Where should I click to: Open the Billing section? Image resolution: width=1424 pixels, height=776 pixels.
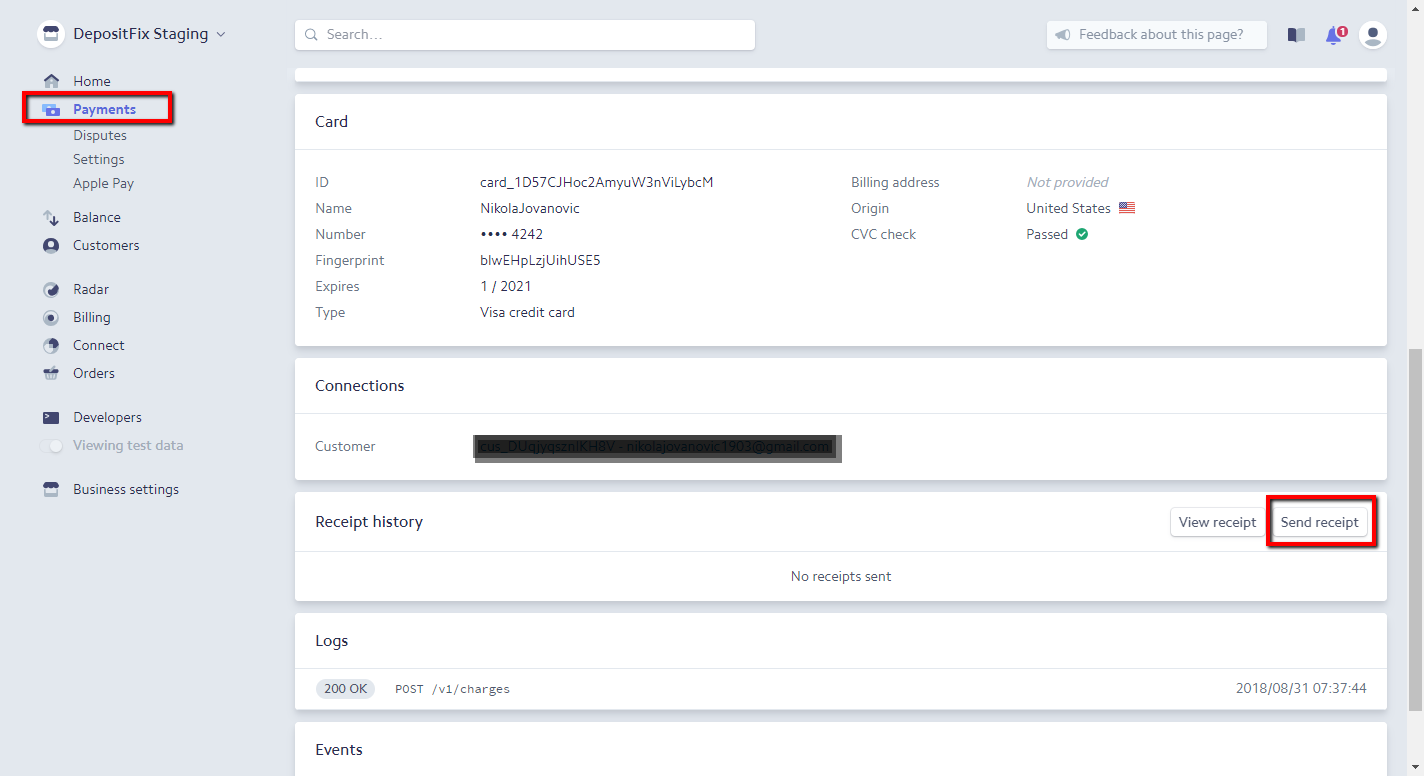[x=92, y=317]
